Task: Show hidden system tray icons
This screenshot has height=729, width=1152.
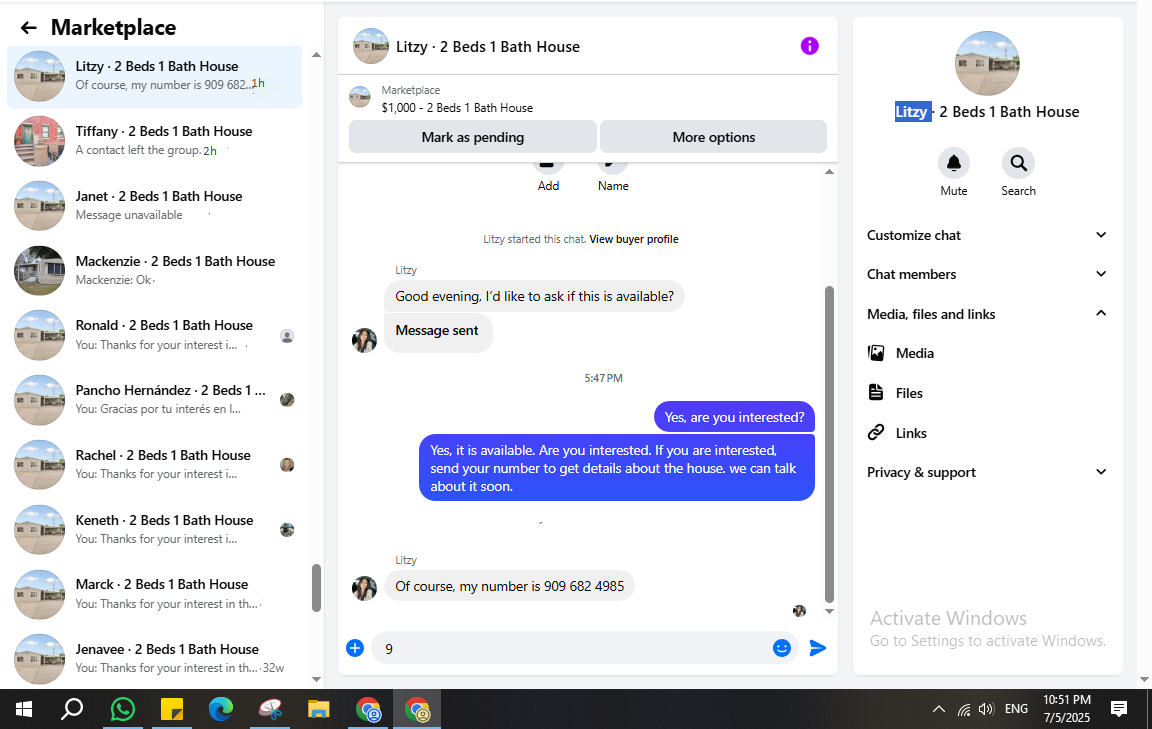Action: click(938, 709)
